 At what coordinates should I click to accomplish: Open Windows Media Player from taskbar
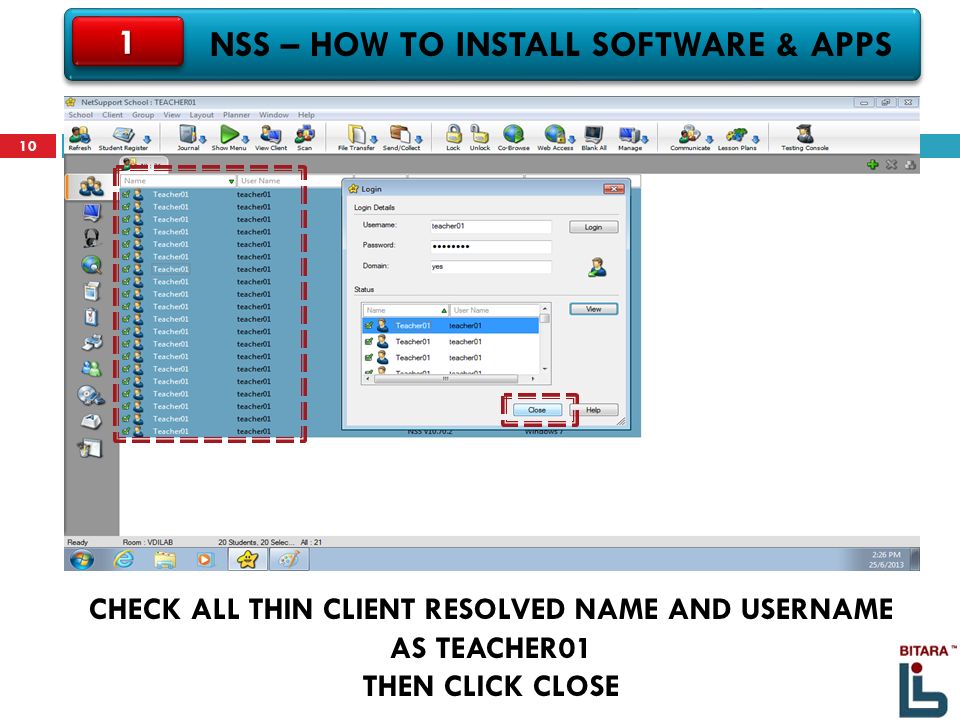(205, 559)
